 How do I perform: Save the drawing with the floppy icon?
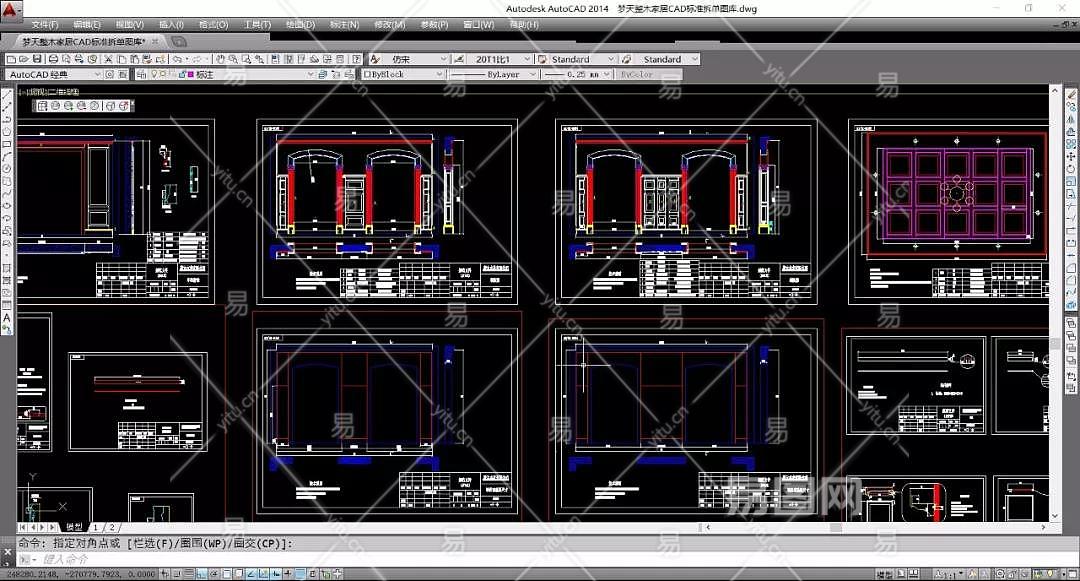[37, 59]
